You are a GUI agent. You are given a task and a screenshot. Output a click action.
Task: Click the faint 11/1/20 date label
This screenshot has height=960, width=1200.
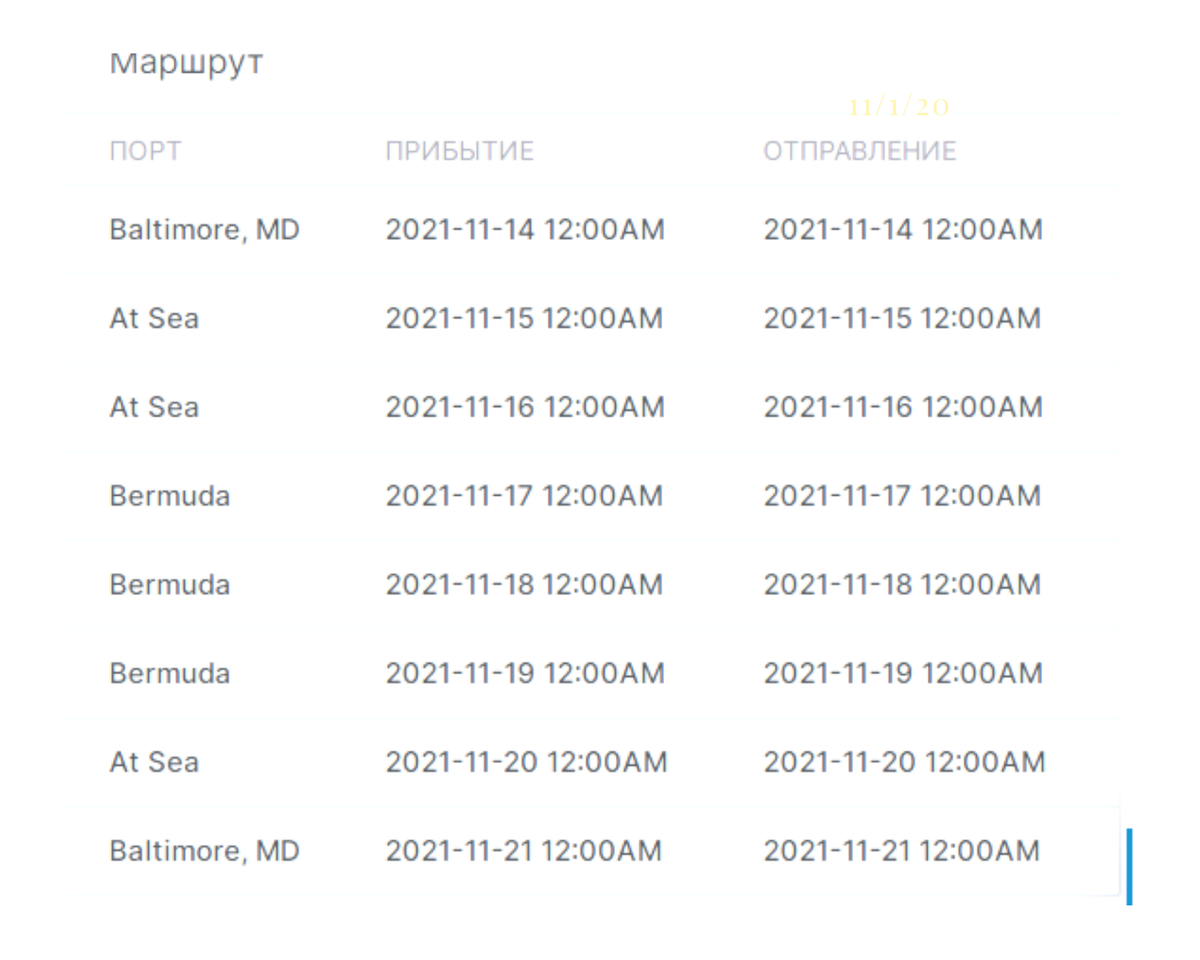pyautogui.click(x=898, y=107)
